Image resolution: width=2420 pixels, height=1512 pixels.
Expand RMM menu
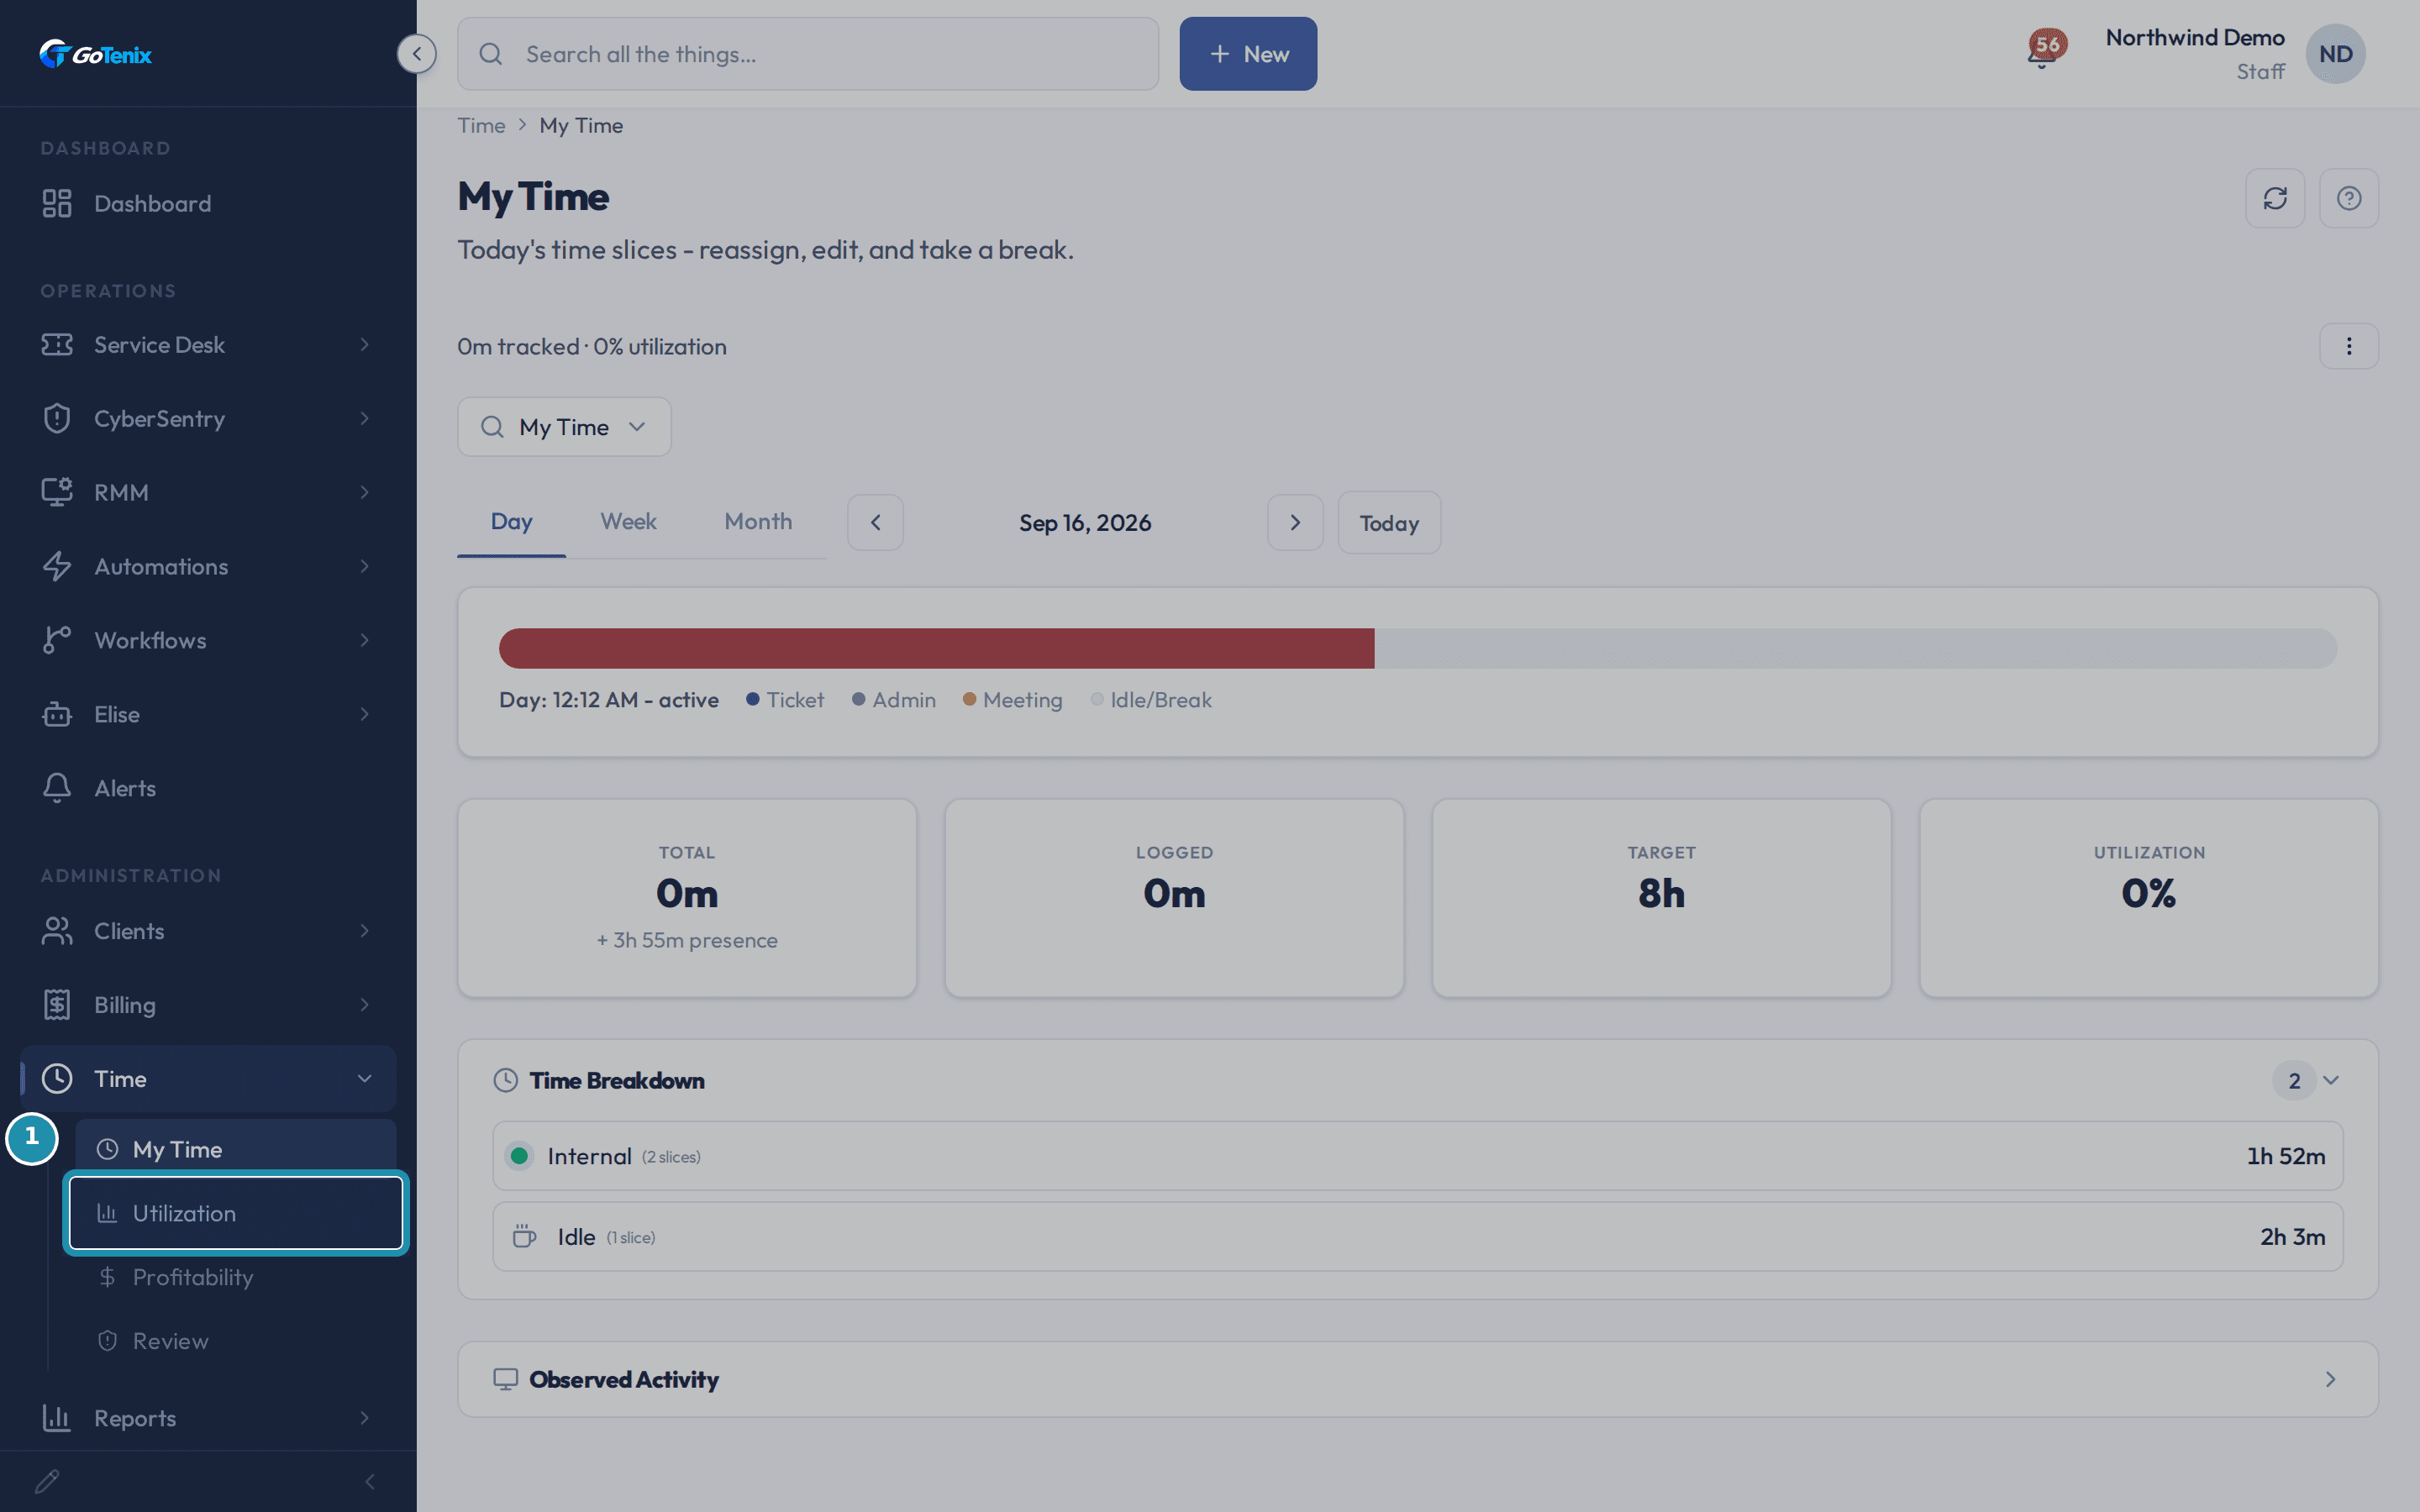click(x=208, y=492)
